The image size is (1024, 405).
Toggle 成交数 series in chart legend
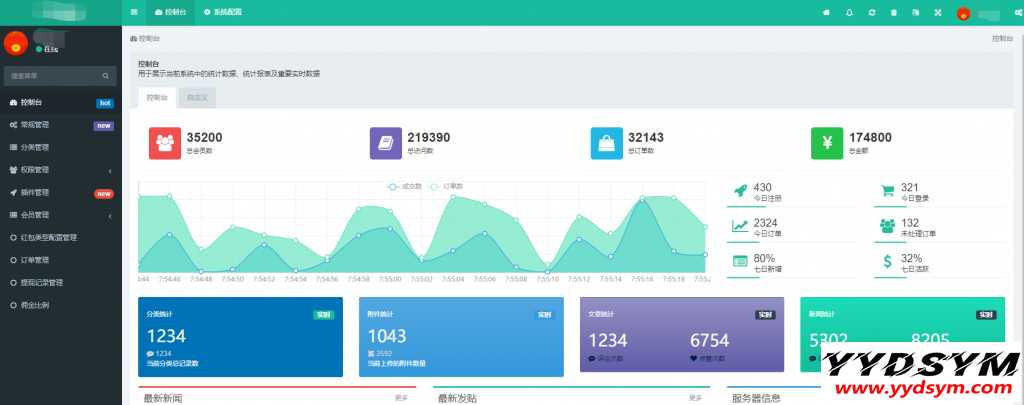click(x=405, y=186)
